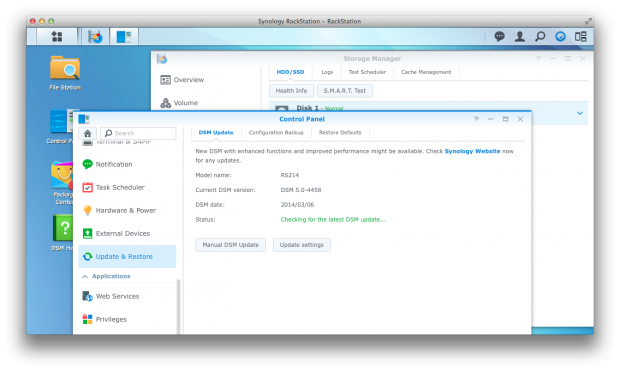The height and width of the screenshot is (371, 620).
Task: Open the Test Scheduler tab in Storage Manager
Action: [367, 72]
